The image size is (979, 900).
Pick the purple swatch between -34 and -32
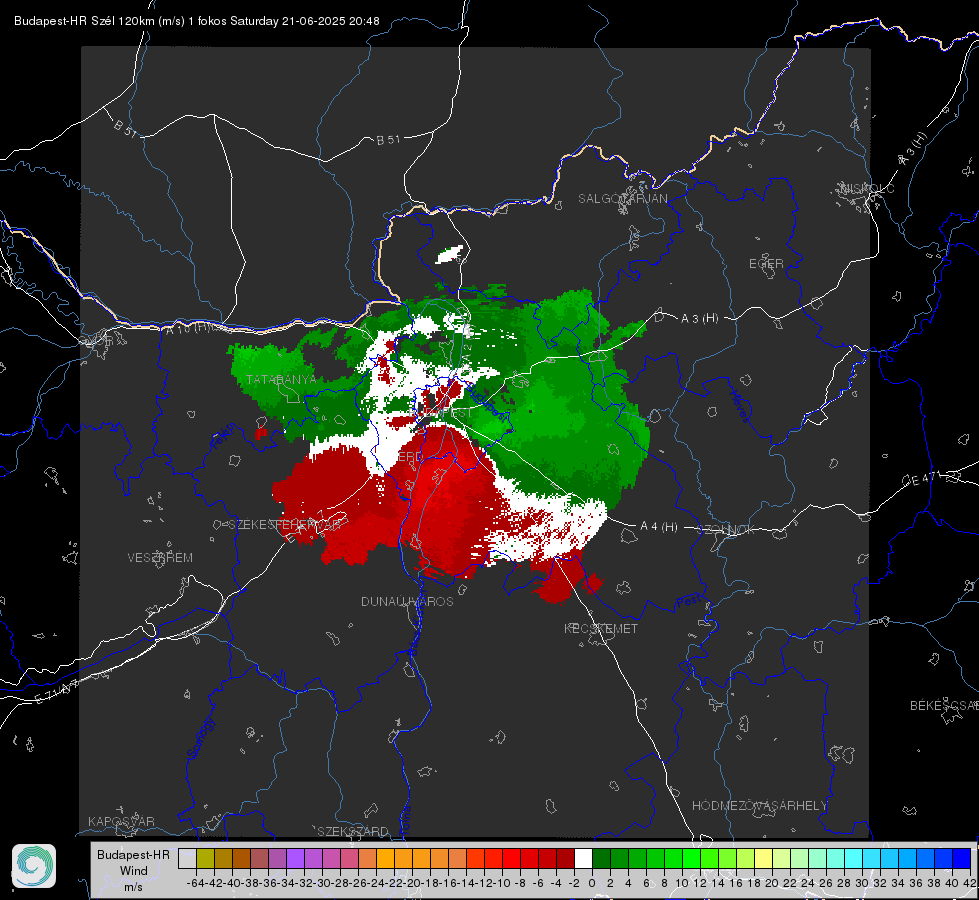(x=295, y=859)
